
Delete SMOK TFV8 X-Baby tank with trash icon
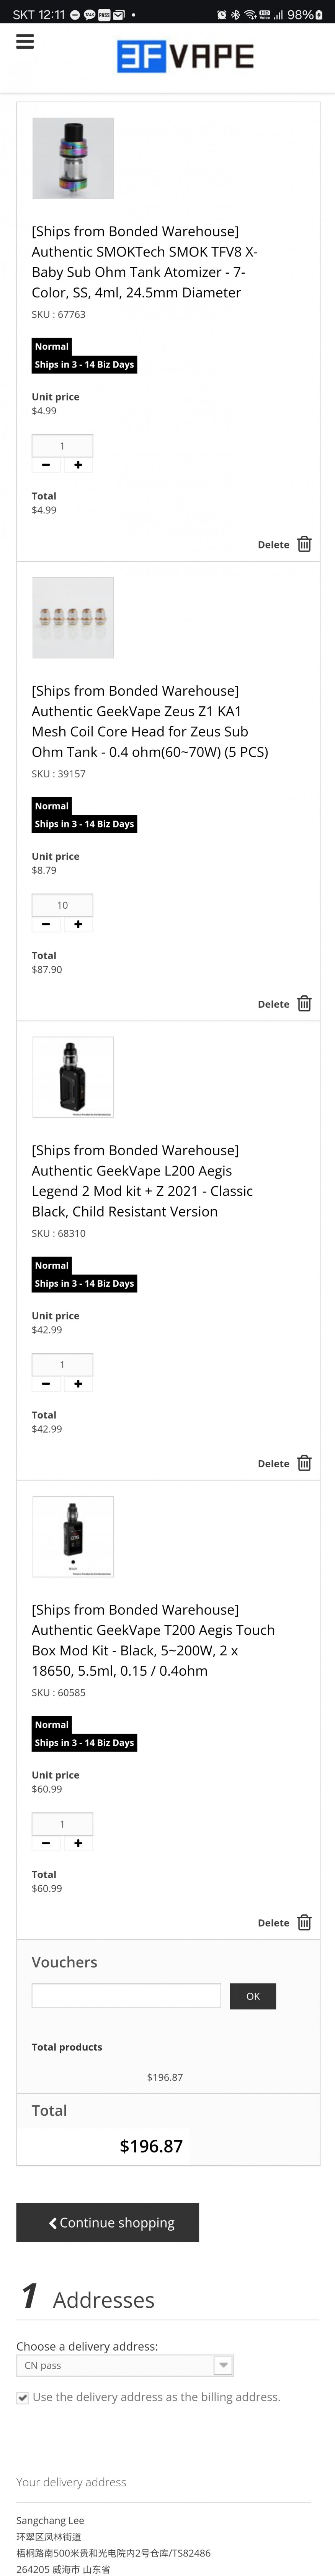tap(304, 544)
